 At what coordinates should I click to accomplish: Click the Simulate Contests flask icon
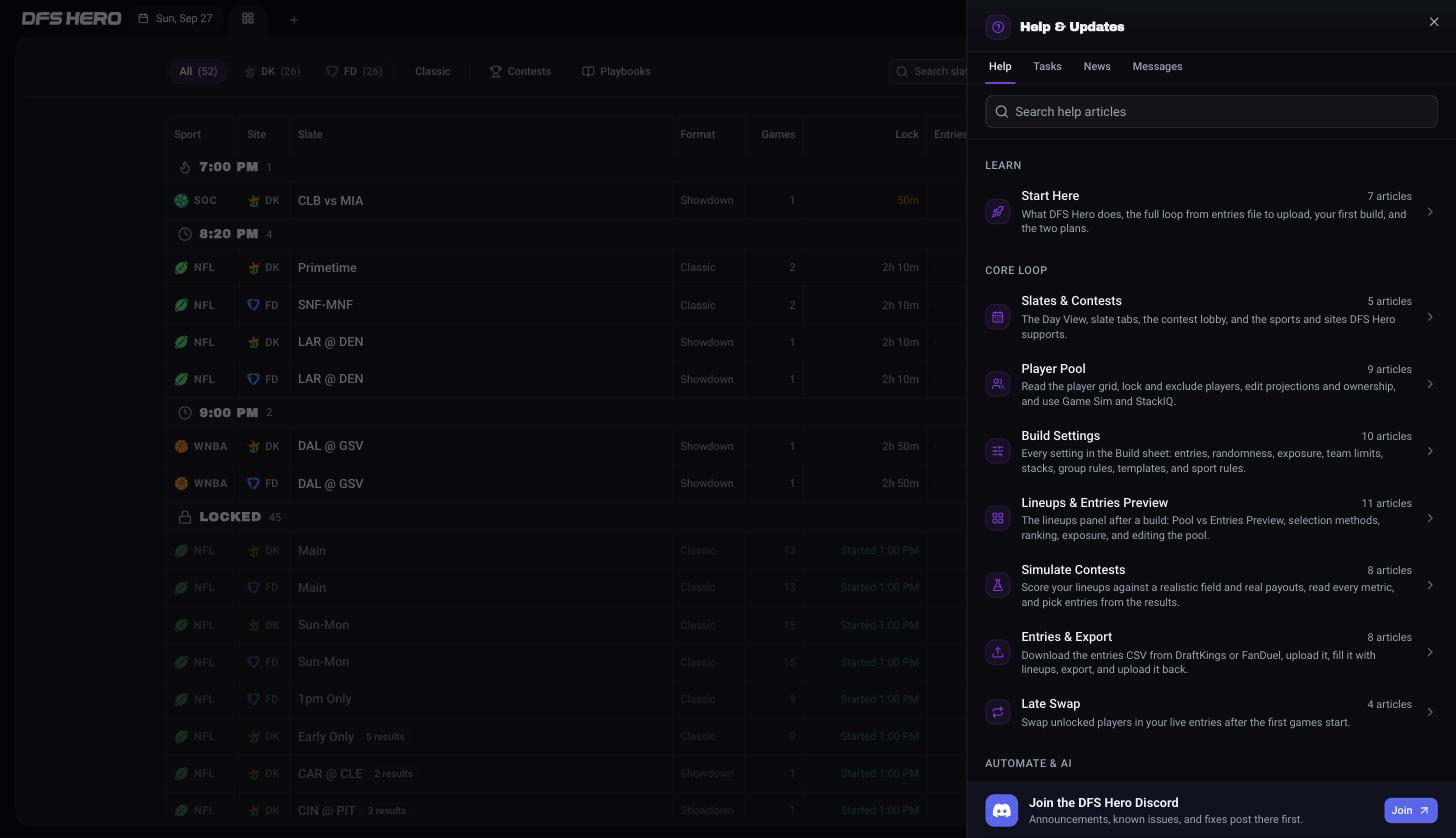pyautogui.click(x=997, y=585)
